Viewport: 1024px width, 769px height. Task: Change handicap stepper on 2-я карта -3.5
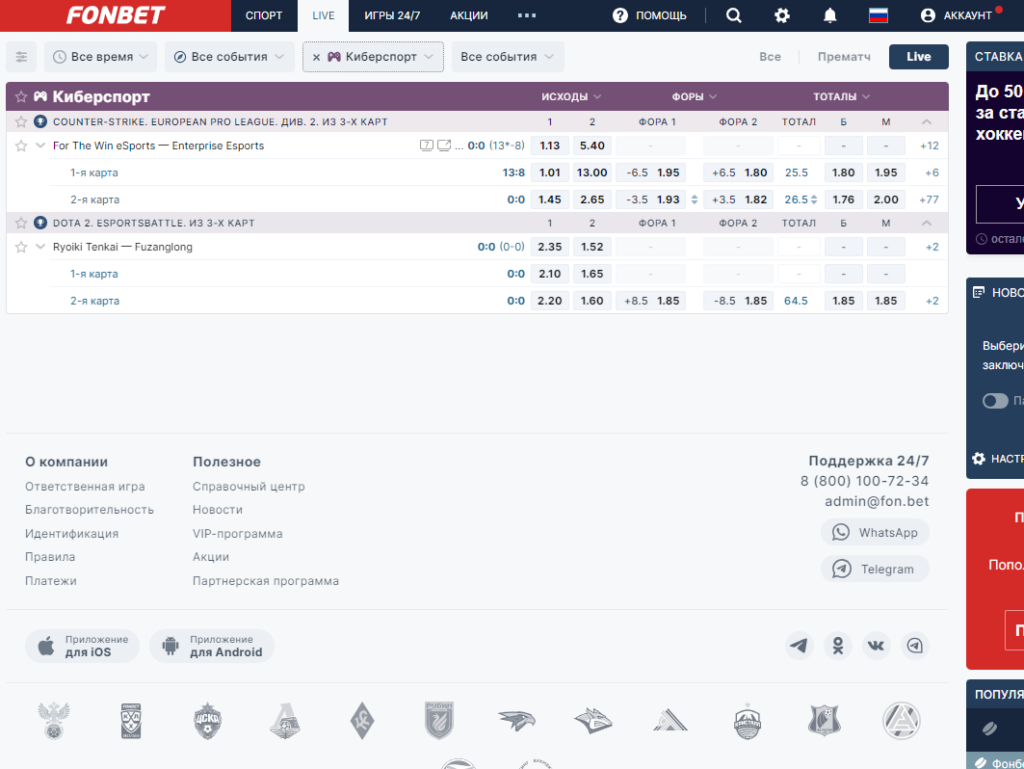[694, 200]
